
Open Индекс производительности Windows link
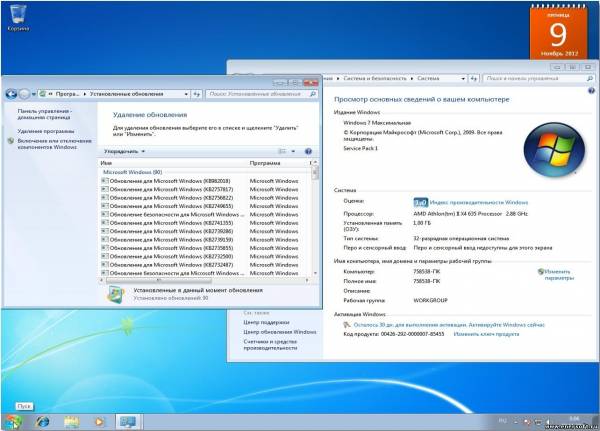coord(479,202)
